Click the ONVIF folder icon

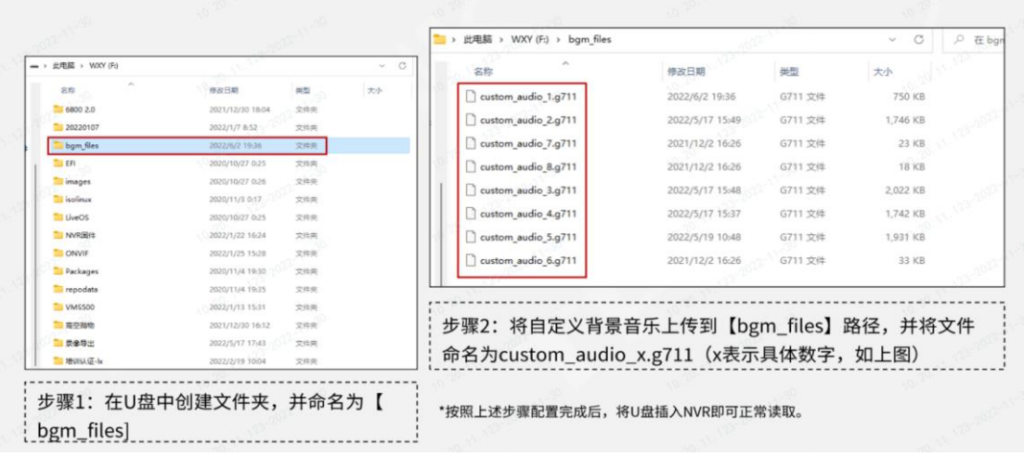(57, 253)
